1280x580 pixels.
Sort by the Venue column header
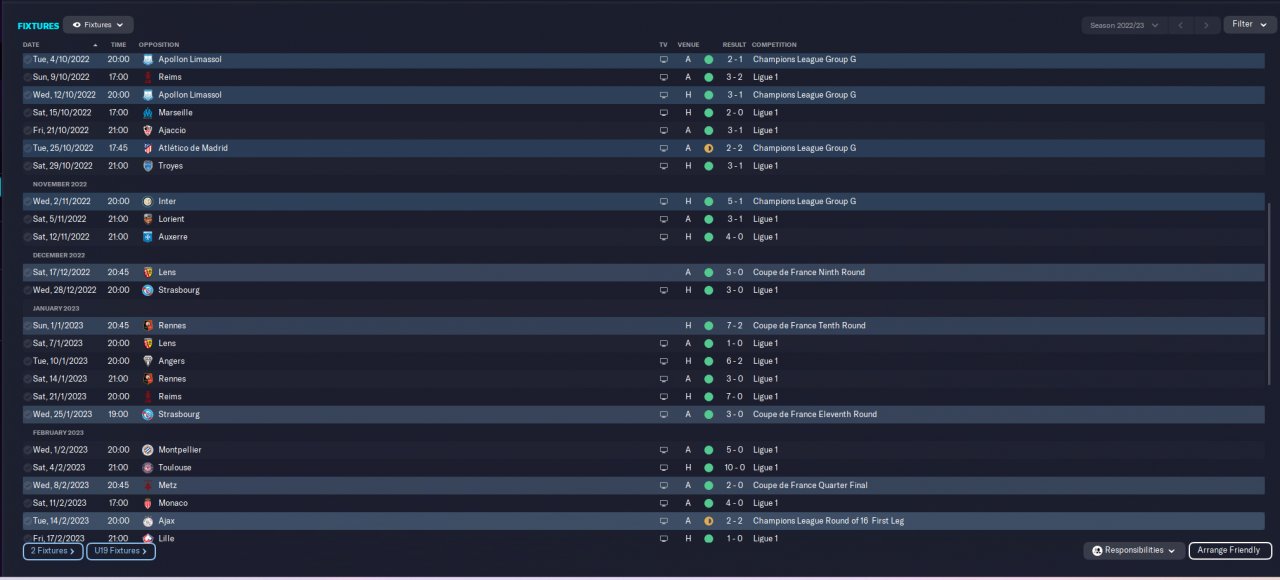coord(688,45)
